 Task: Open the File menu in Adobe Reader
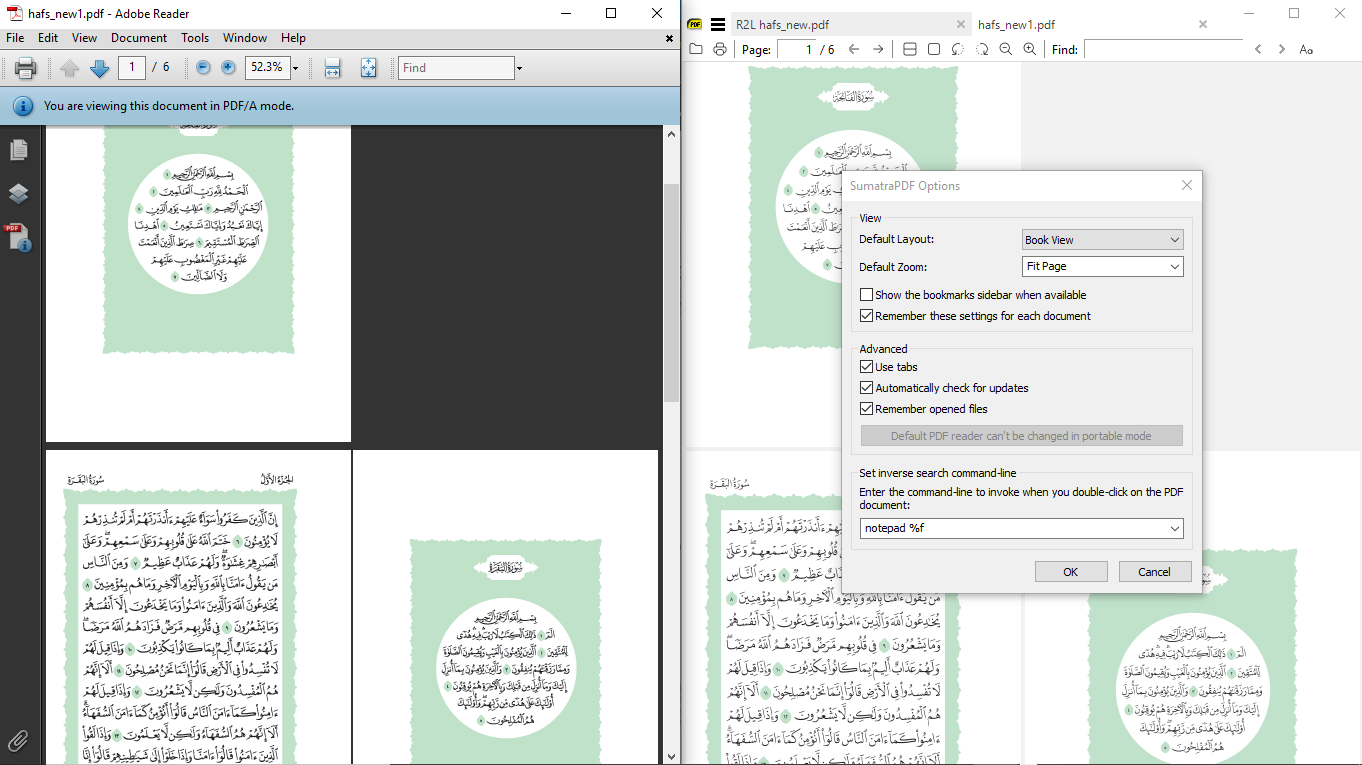15,38
